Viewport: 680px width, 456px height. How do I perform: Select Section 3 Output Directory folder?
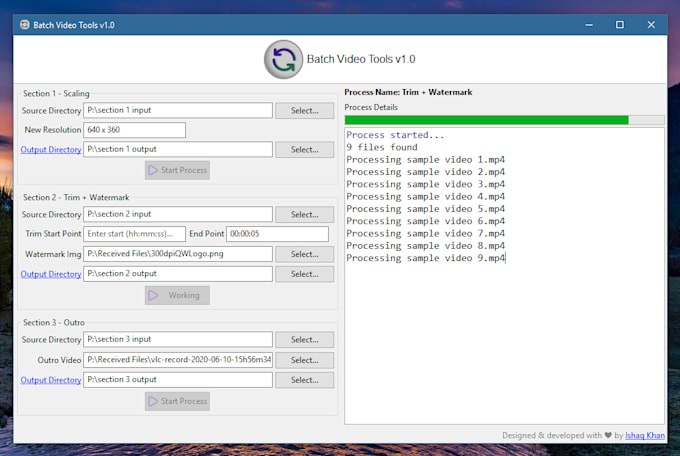coord(304,380)
